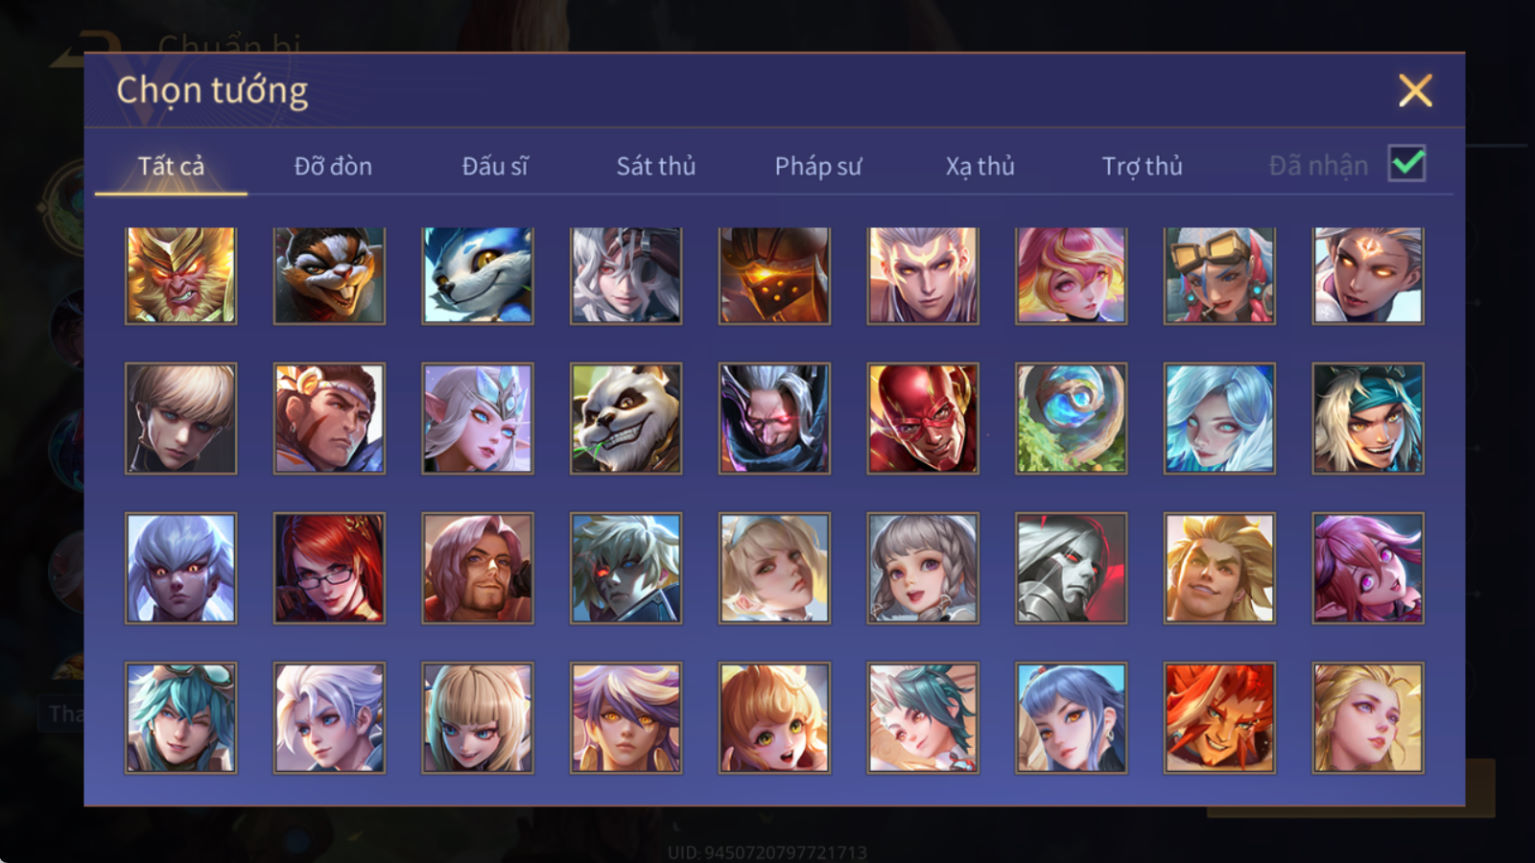Pick the silver-masked hero with red cloak
Image resolution: width=1535 pixels, height=863 pixels.
[x=1071, y=568]
